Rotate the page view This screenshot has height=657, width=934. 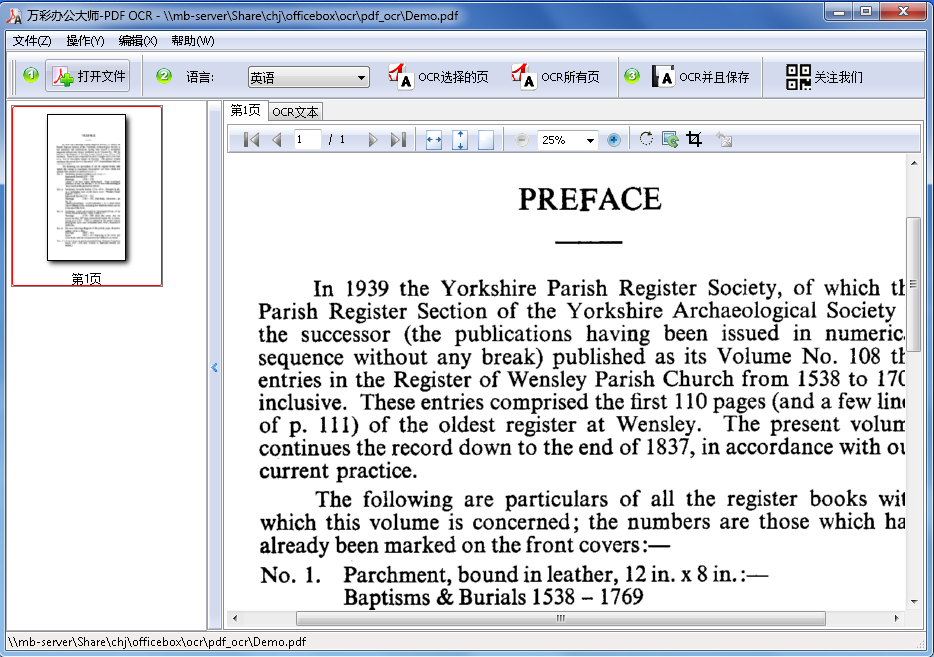pyautogui.click(x=646, y=140)
